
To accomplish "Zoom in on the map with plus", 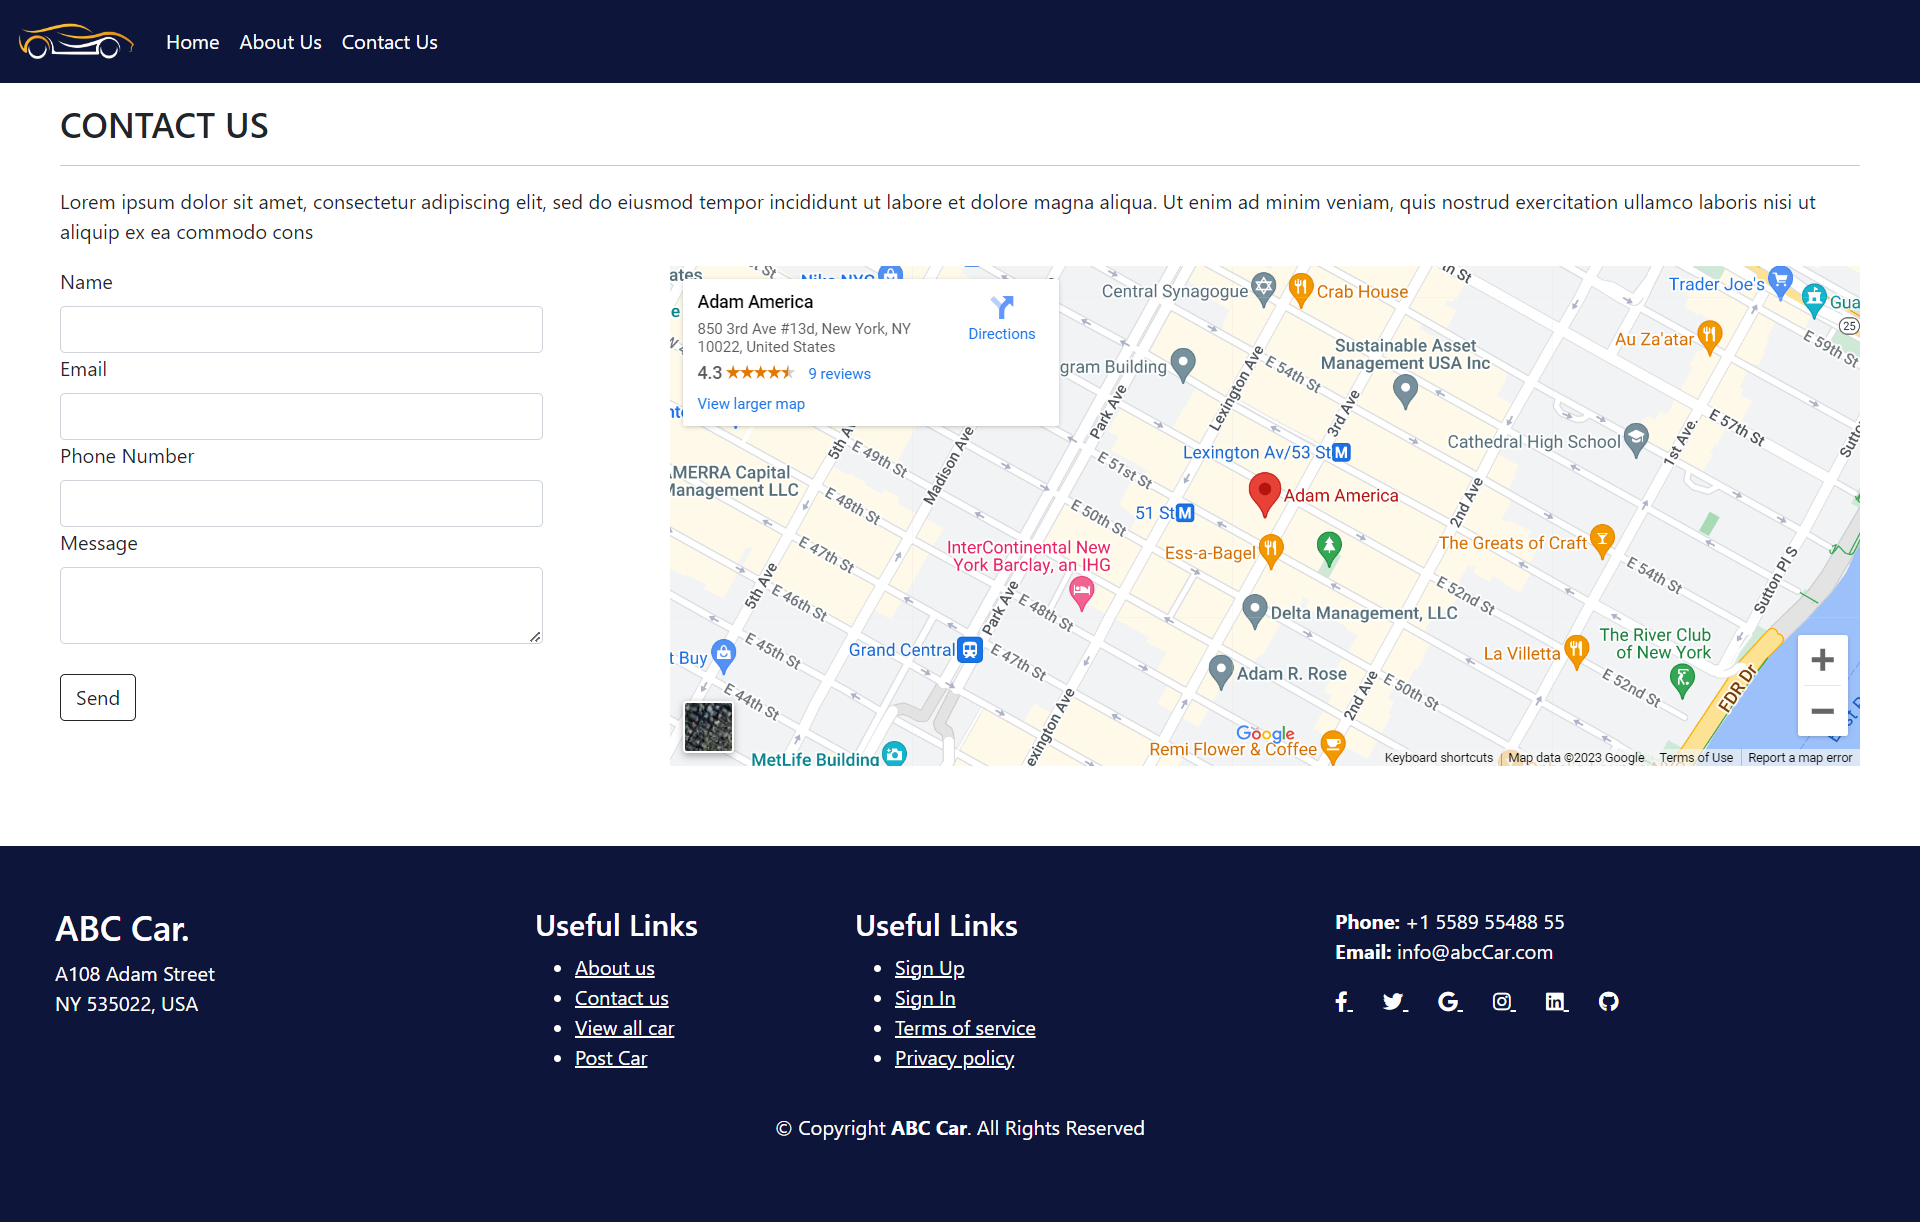I will (1822, 660).
